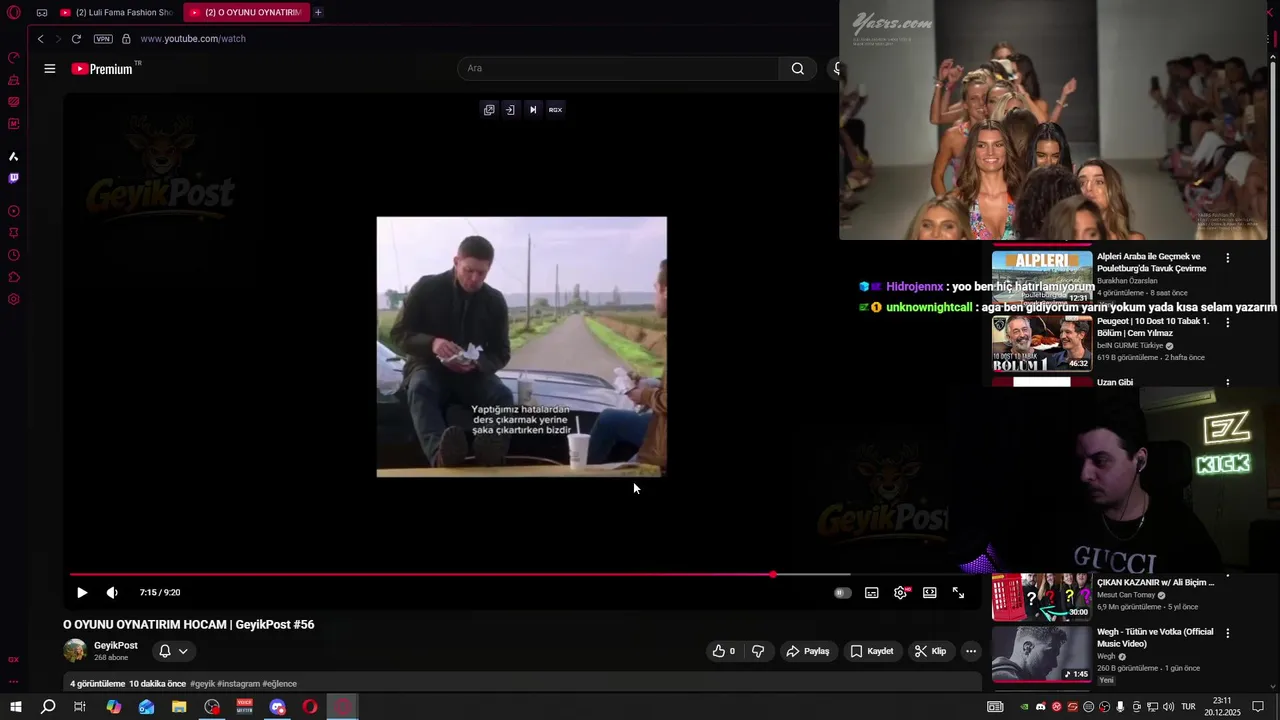Focus the www.youtube.com/watch address bar

(x=193, y=39)
